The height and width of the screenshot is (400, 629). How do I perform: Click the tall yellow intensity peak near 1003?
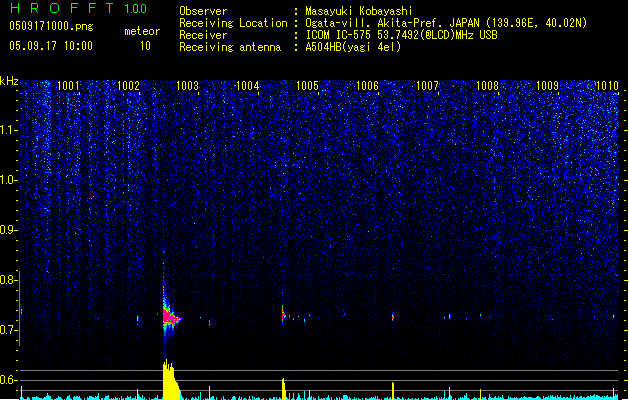coord(170,379)
